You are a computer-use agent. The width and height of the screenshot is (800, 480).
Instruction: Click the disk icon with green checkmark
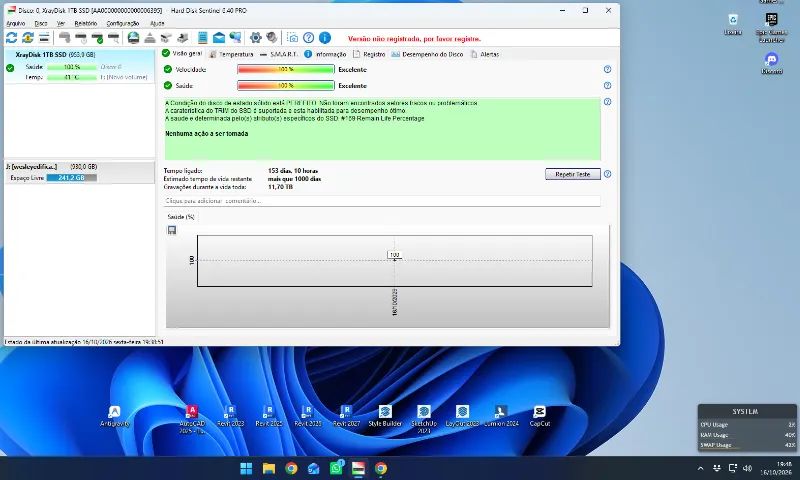tap(97, 37)
